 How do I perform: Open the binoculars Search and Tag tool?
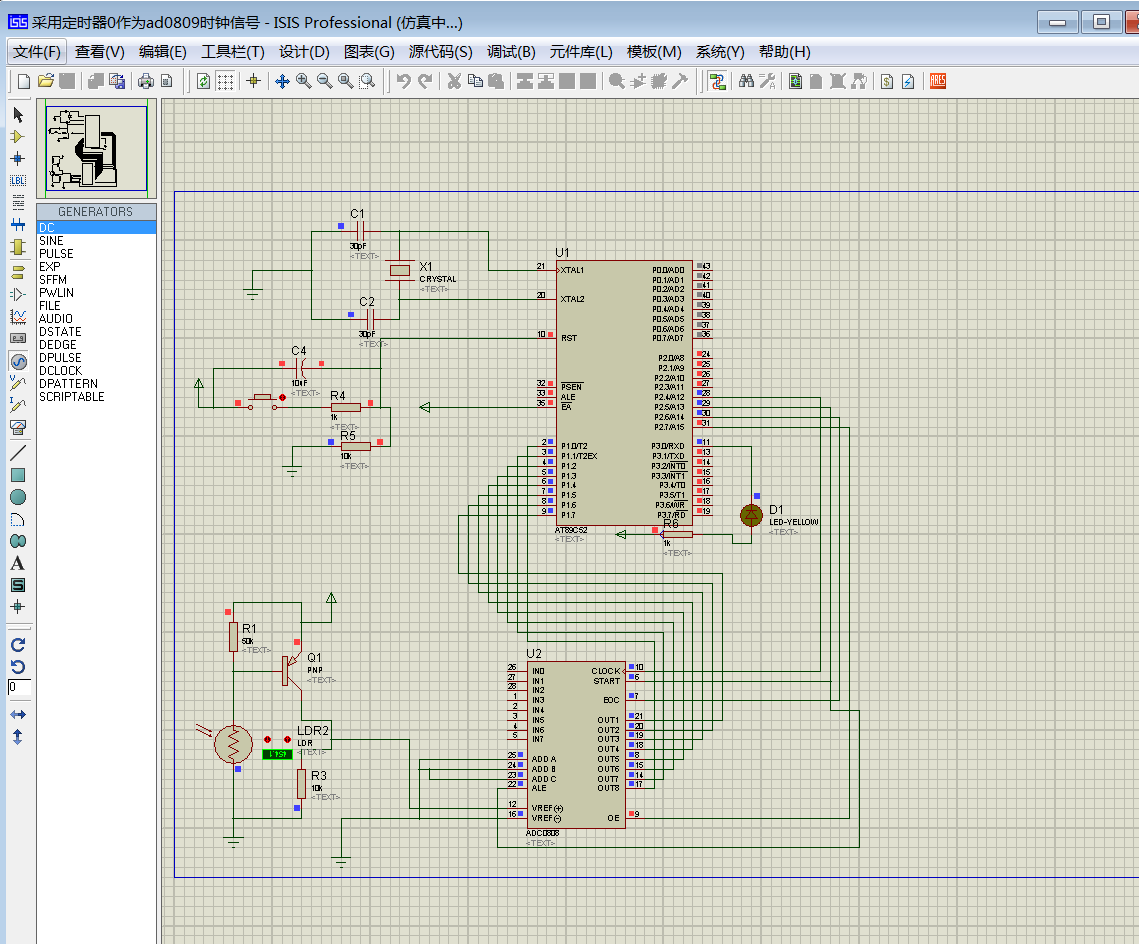coord(746,81)
